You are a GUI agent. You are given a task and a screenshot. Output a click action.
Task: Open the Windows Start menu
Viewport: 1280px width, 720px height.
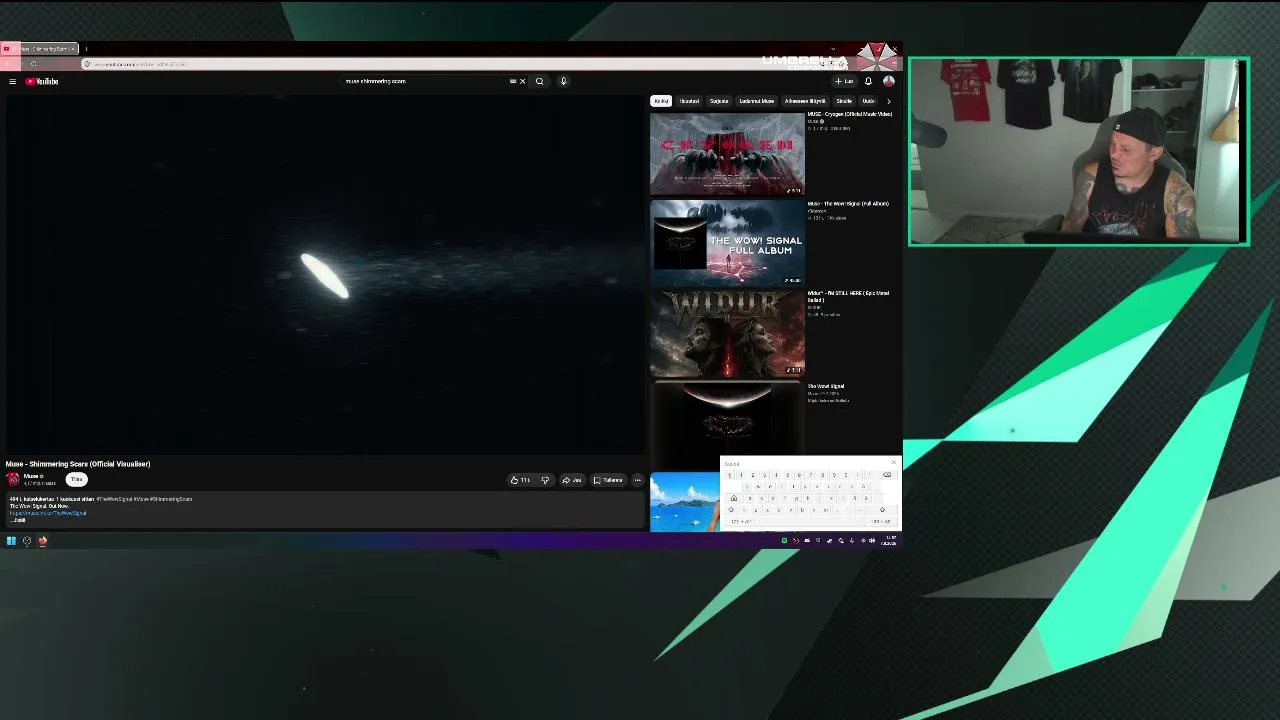point(11,541)
